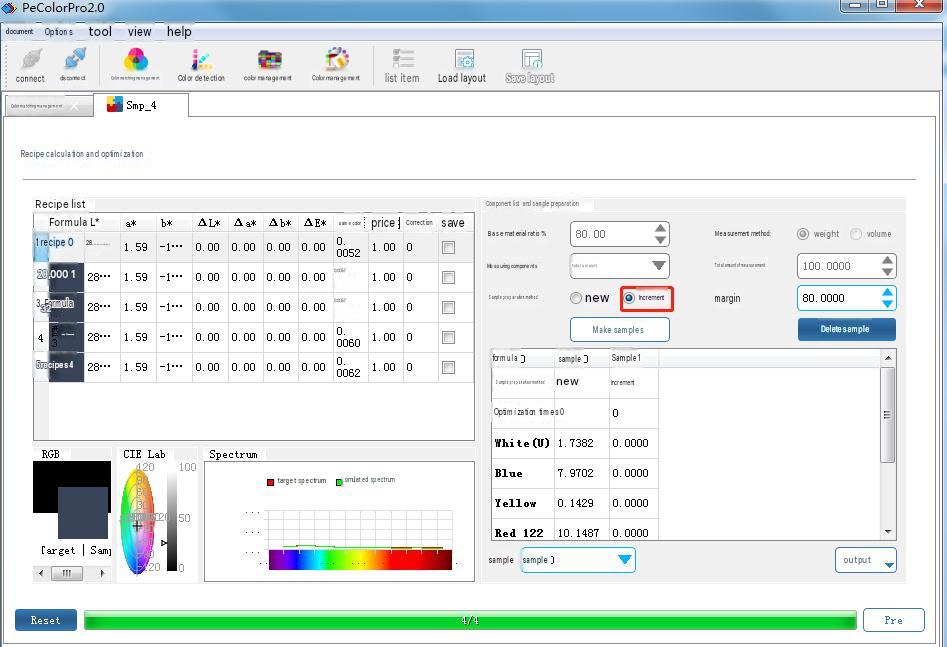
Task: Tick the save checkbox in the third recipe row
Action: point(448,307)
